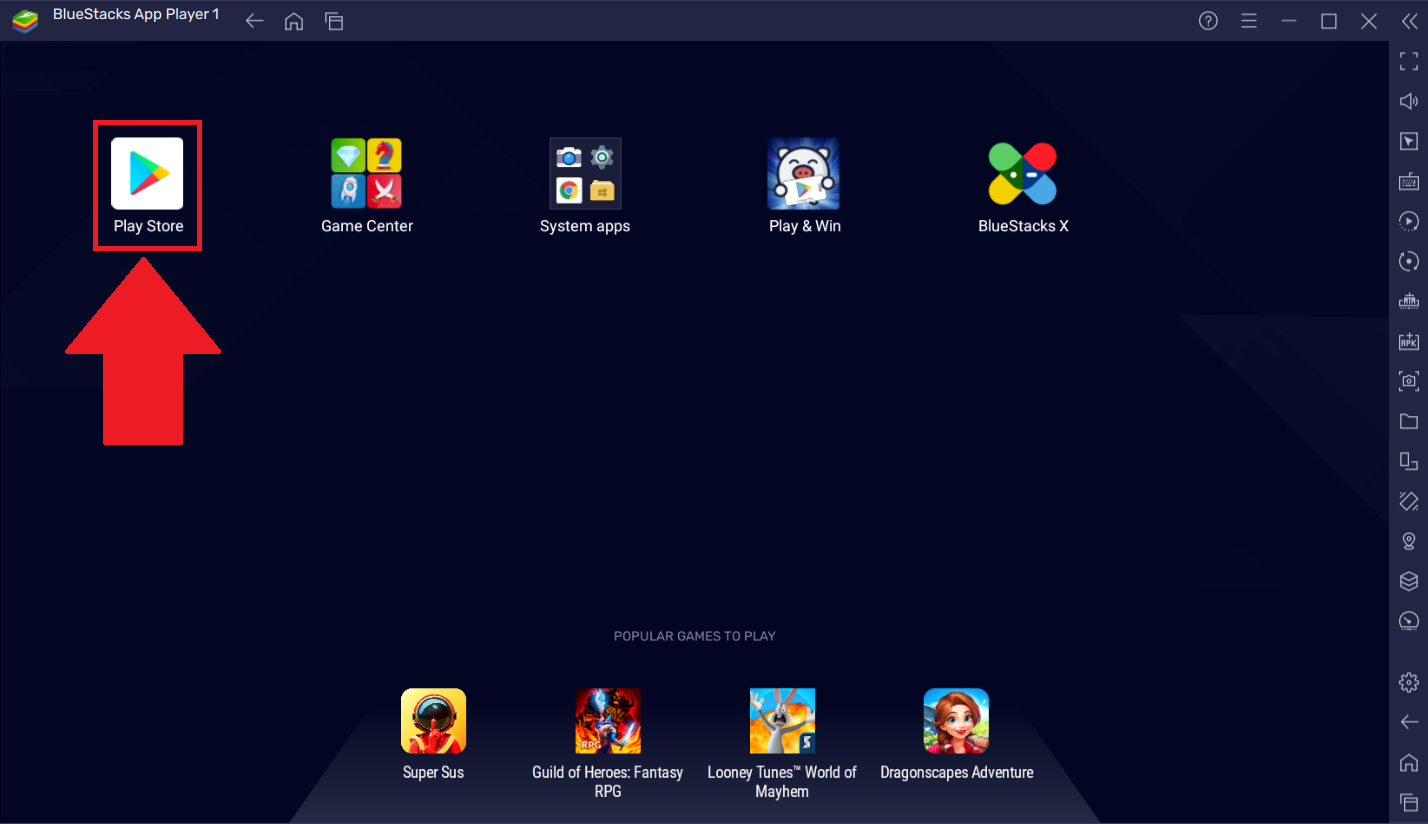
Task: Open keyboard game controls icon
Action: tap(1408, 181)
